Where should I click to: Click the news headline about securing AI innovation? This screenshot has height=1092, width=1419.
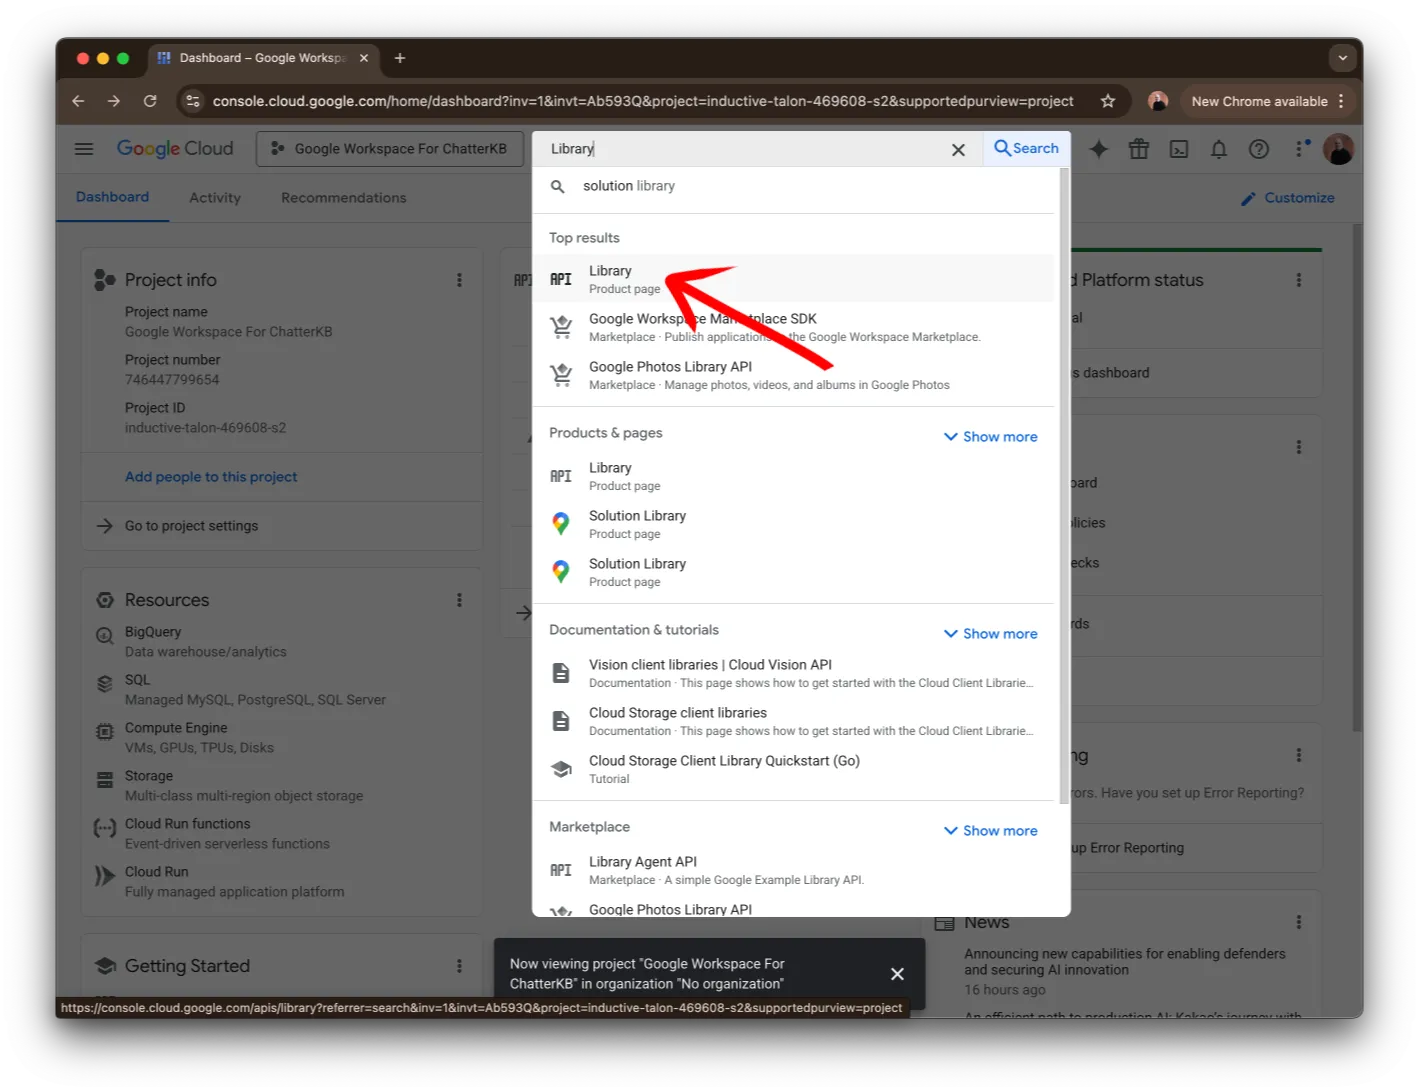tap(1124, 962)
